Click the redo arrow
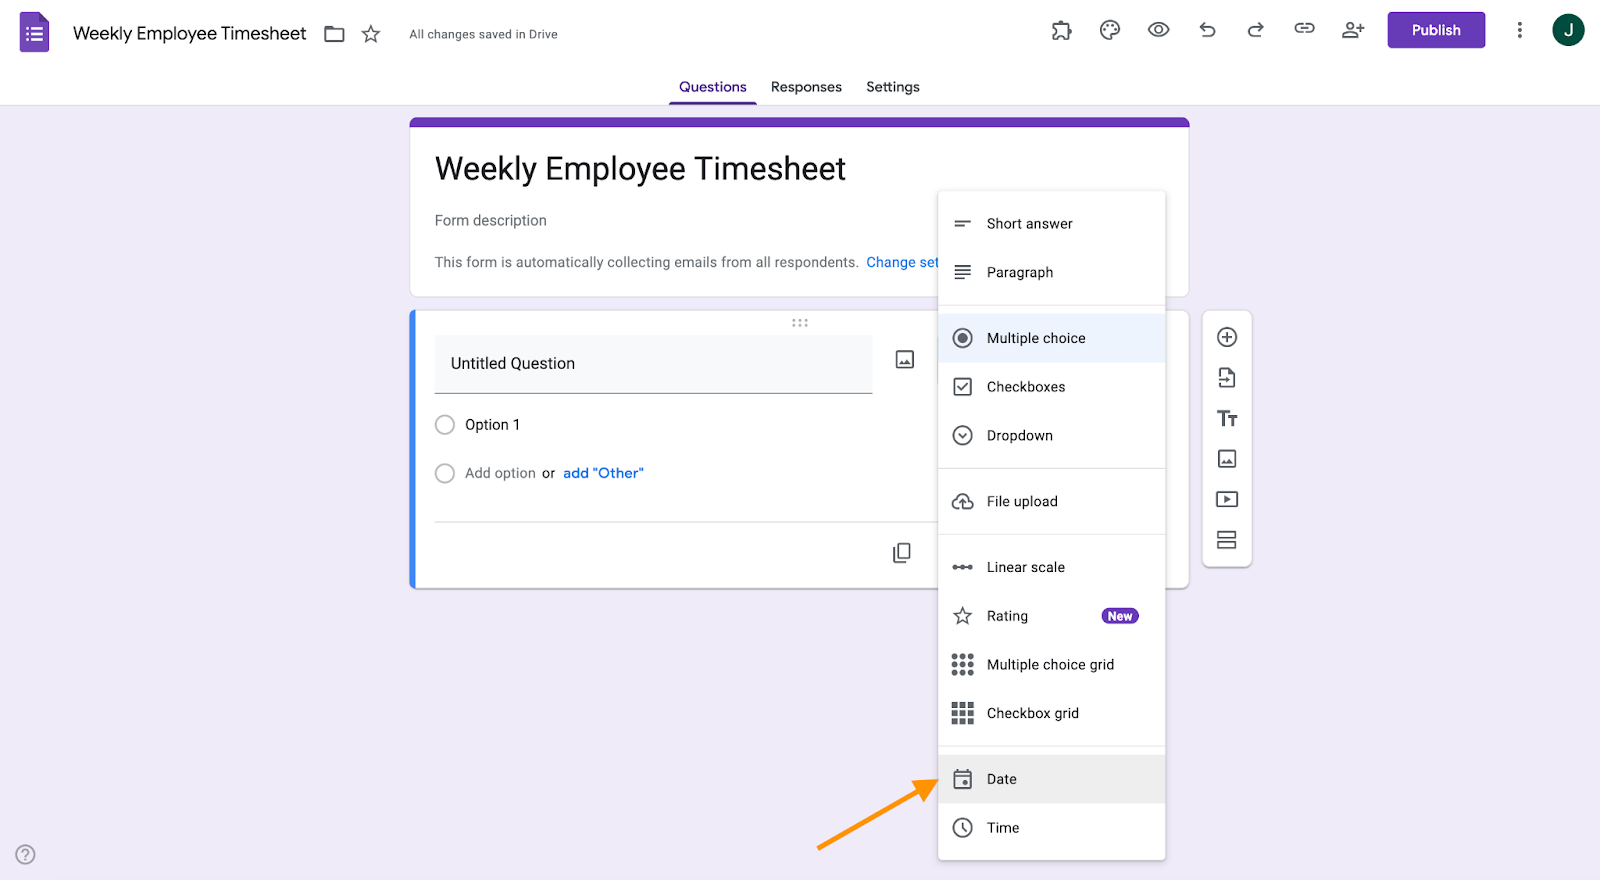 point(1256,30)
